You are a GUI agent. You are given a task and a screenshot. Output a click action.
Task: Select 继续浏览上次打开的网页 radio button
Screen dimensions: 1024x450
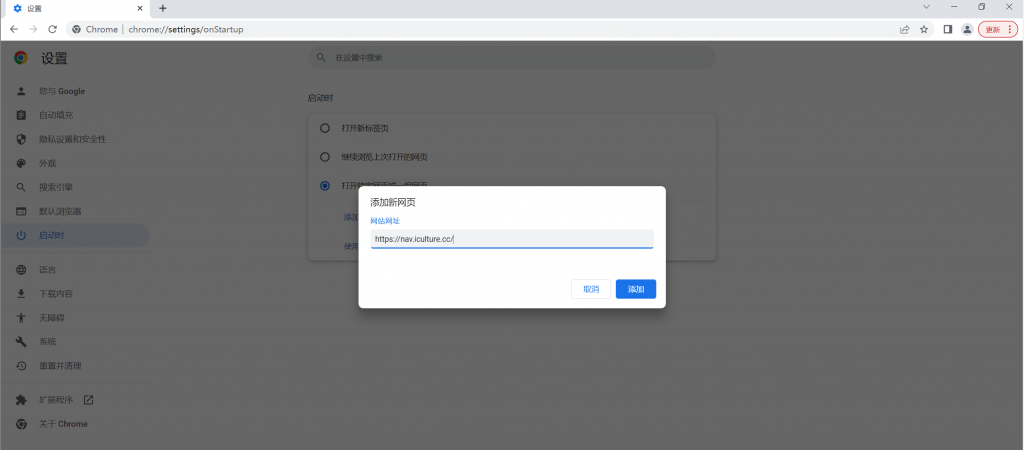[x=325, y=157]
